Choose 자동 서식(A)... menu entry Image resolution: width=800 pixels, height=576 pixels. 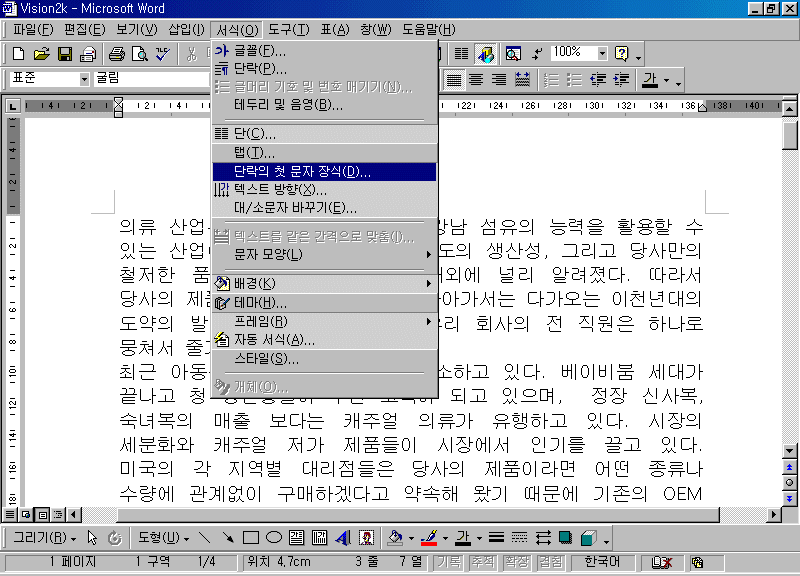(x=324, y=340)
